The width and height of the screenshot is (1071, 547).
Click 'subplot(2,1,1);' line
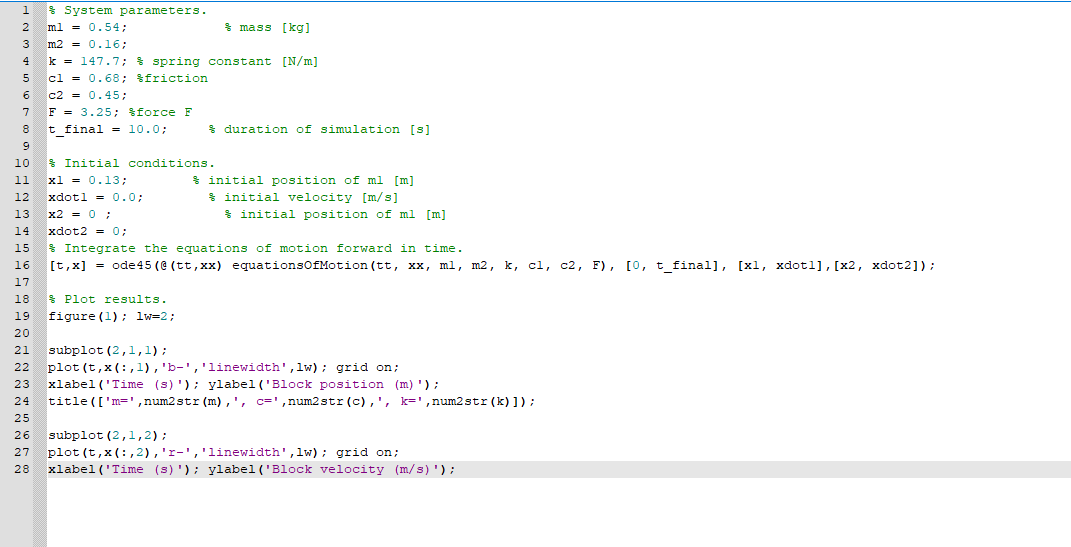(107, 350)
